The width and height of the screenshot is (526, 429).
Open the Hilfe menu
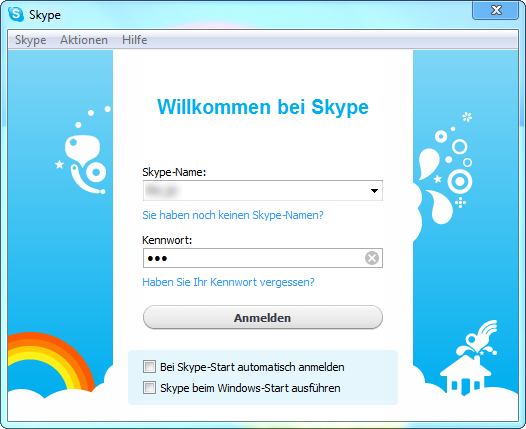point(135,40)
